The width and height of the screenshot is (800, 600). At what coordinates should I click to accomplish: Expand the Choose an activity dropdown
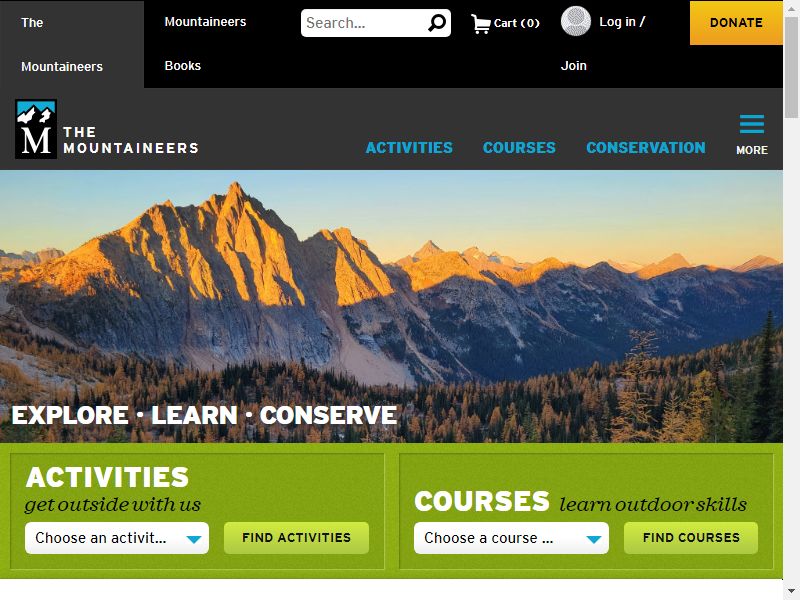click(117, 538)
